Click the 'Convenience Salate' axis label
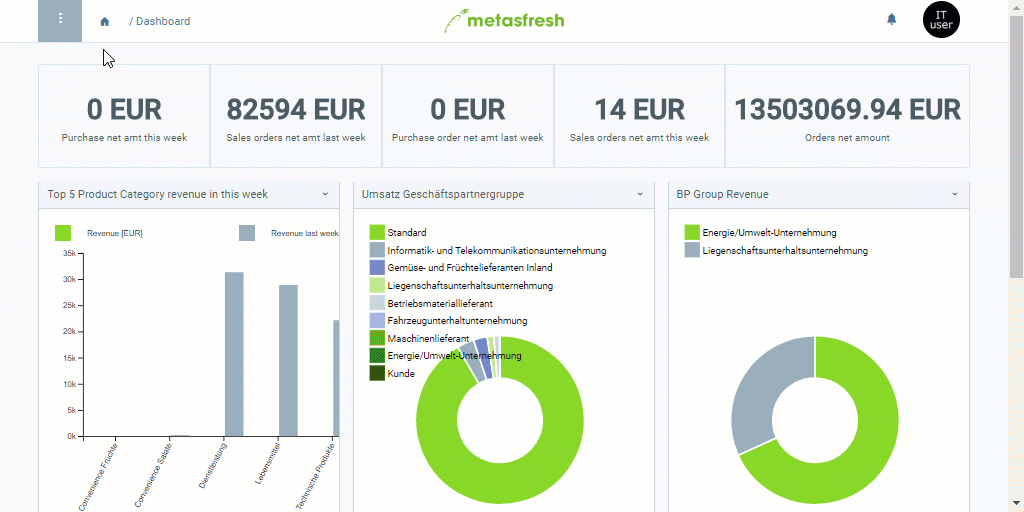 point(153,475)
